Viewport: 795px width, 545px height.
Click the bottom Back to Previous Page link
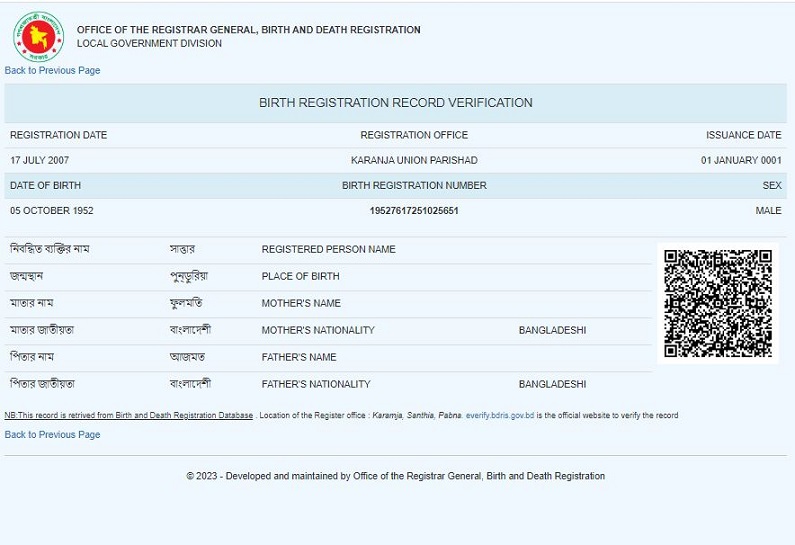[x=52, y=435]
